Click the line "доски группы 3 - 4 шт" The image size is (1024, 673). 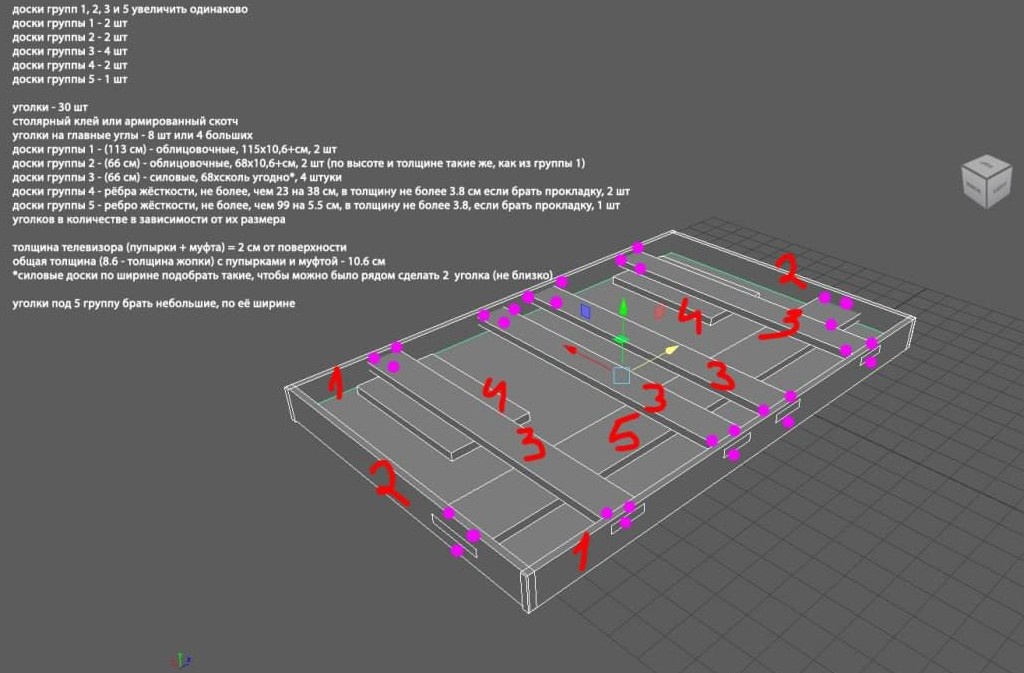69,51
